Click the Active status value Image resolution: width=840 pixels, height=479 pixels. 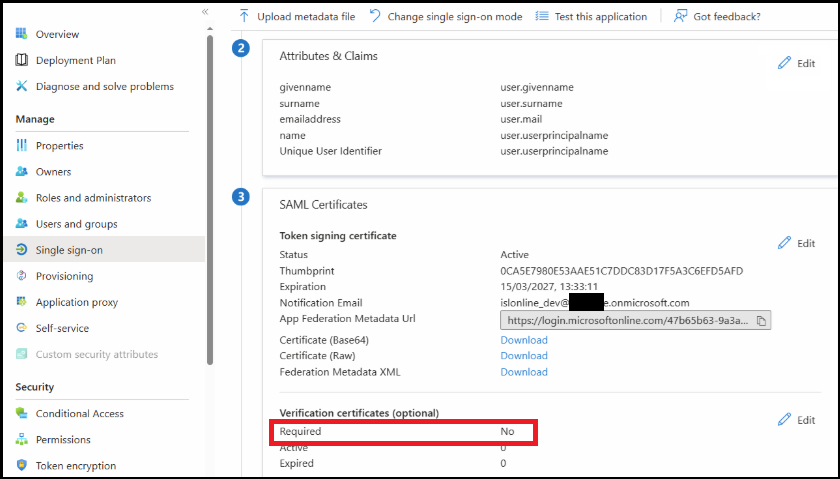click(514, 255)
